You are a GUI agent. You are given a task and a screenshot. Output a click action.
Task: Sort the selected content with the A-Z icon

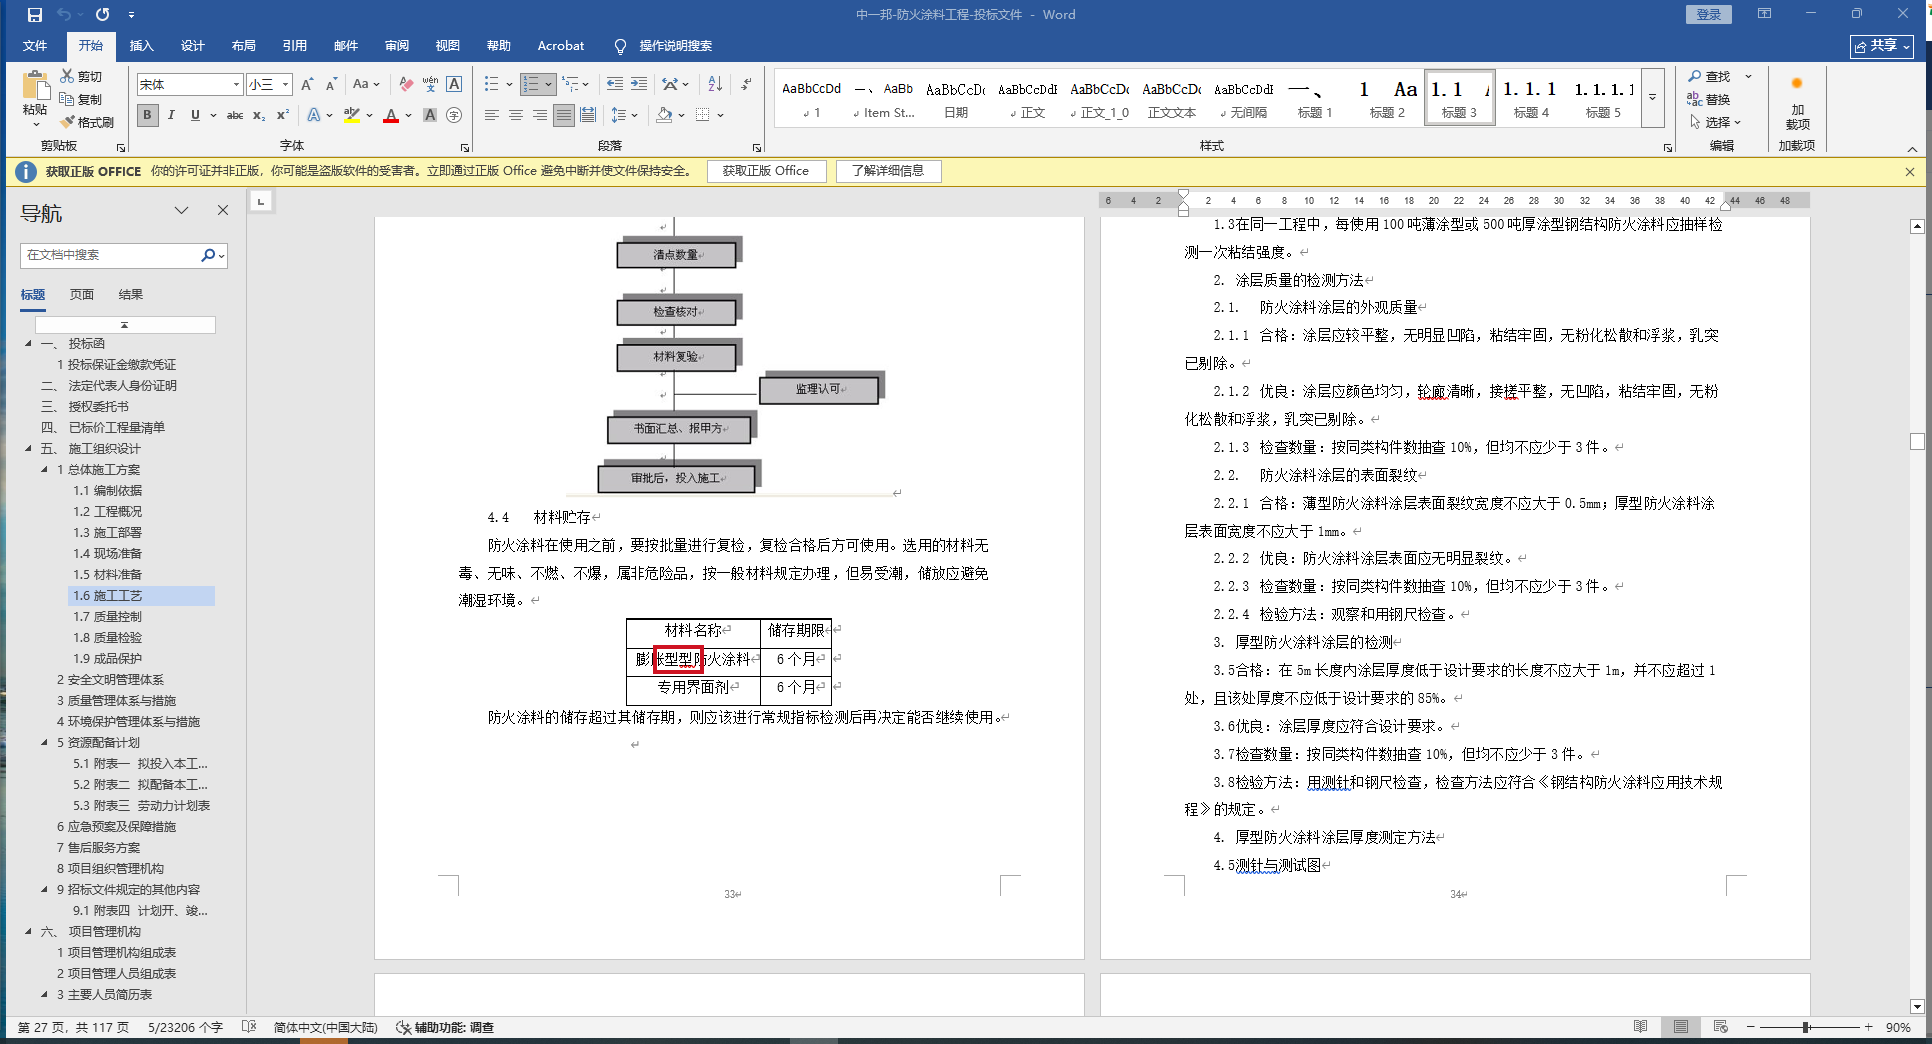click(715, 84)
